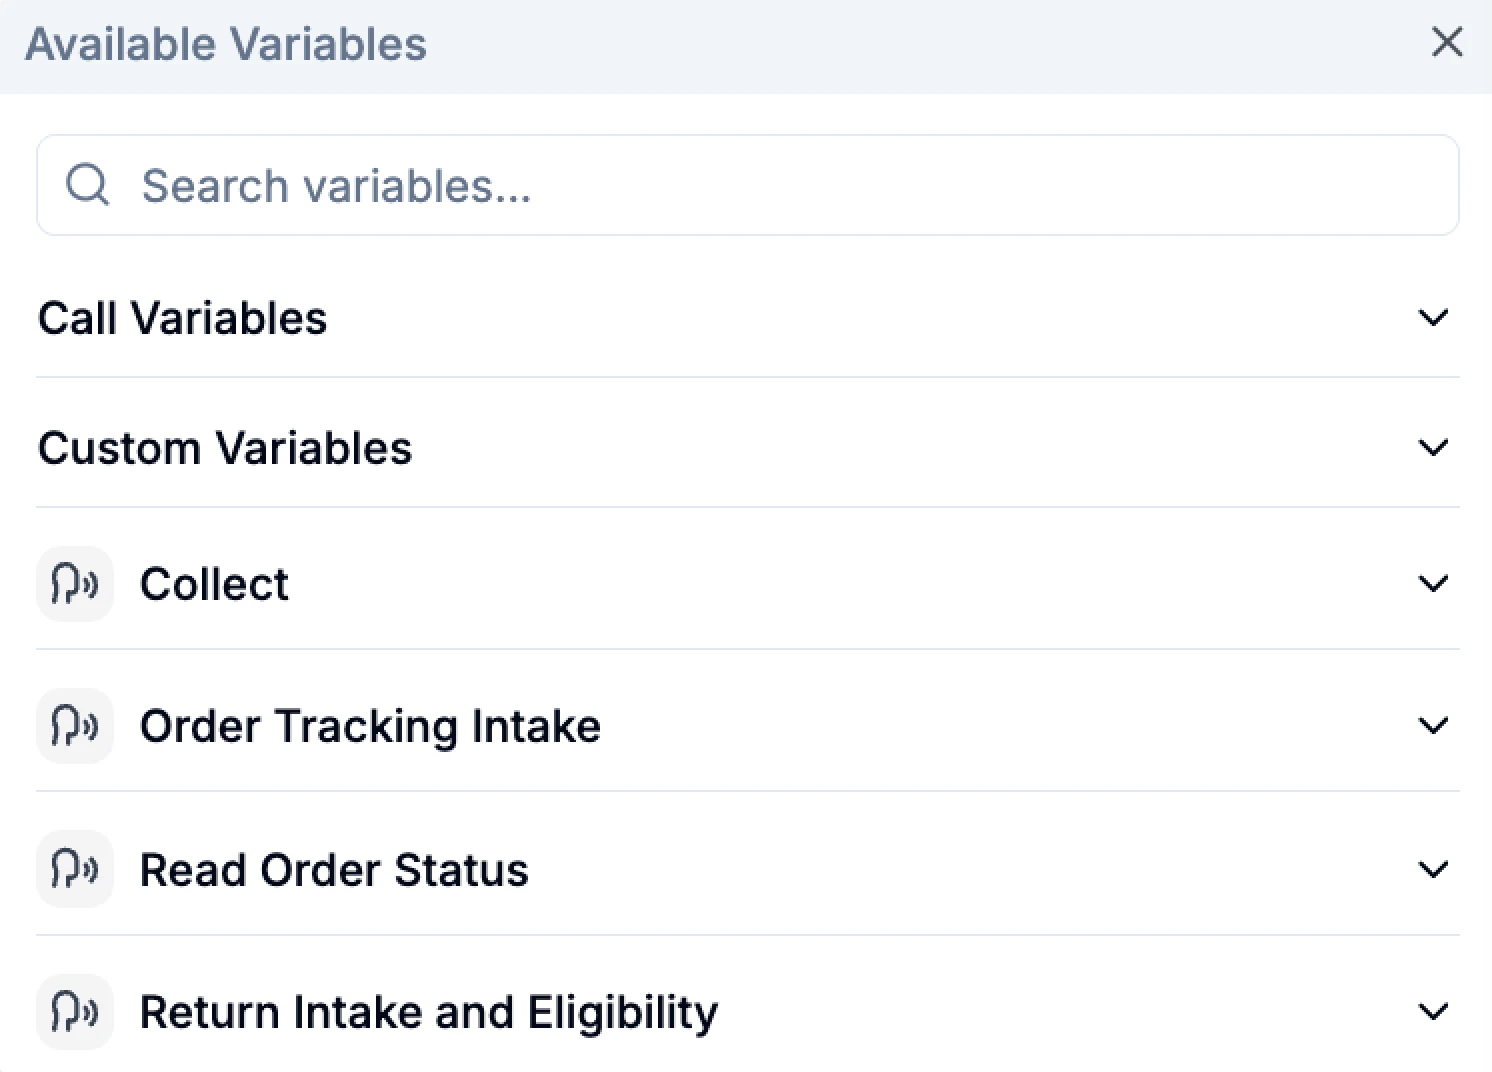This screenshot has width=1492, height=1072.
Task: Click the voice icon beside Return Intake and Eligibility
Action: (74, 1011)
